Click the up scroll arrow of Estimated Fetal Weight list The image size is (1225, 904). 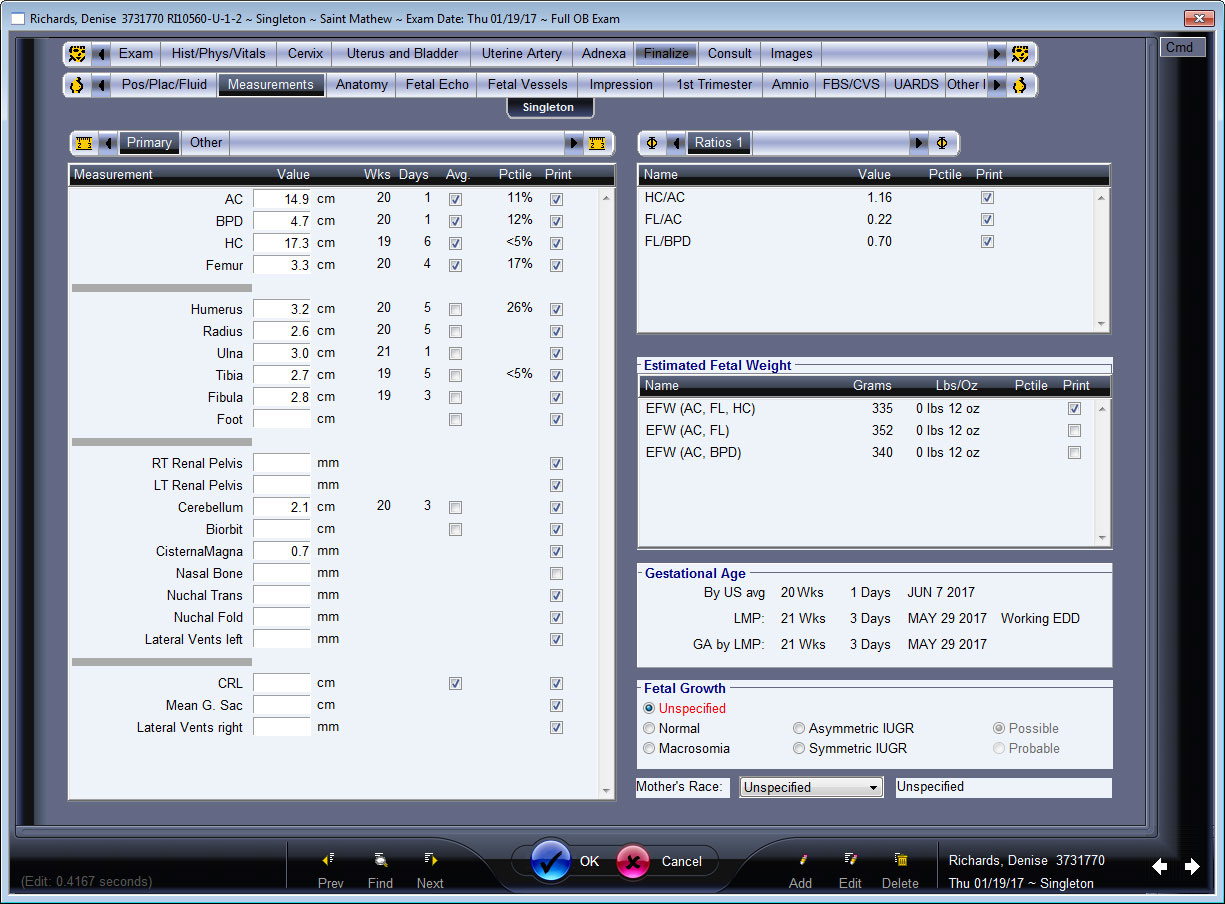click(1102, 407)
